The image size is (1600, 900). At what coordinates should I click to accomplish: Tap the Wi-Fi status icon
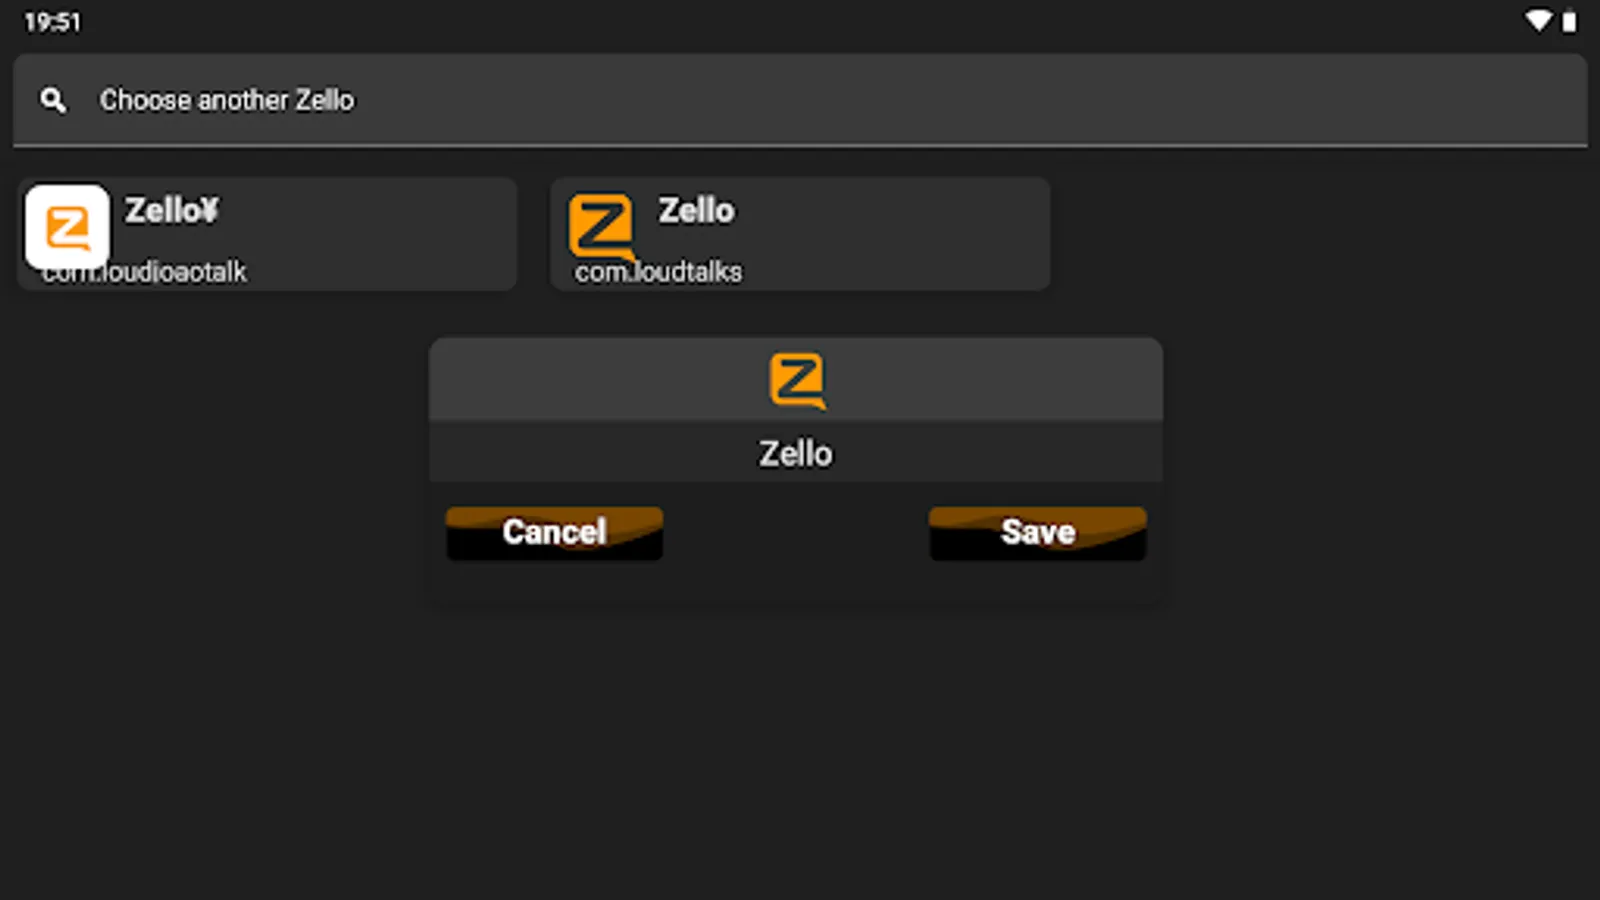(x=1537, y=21)
